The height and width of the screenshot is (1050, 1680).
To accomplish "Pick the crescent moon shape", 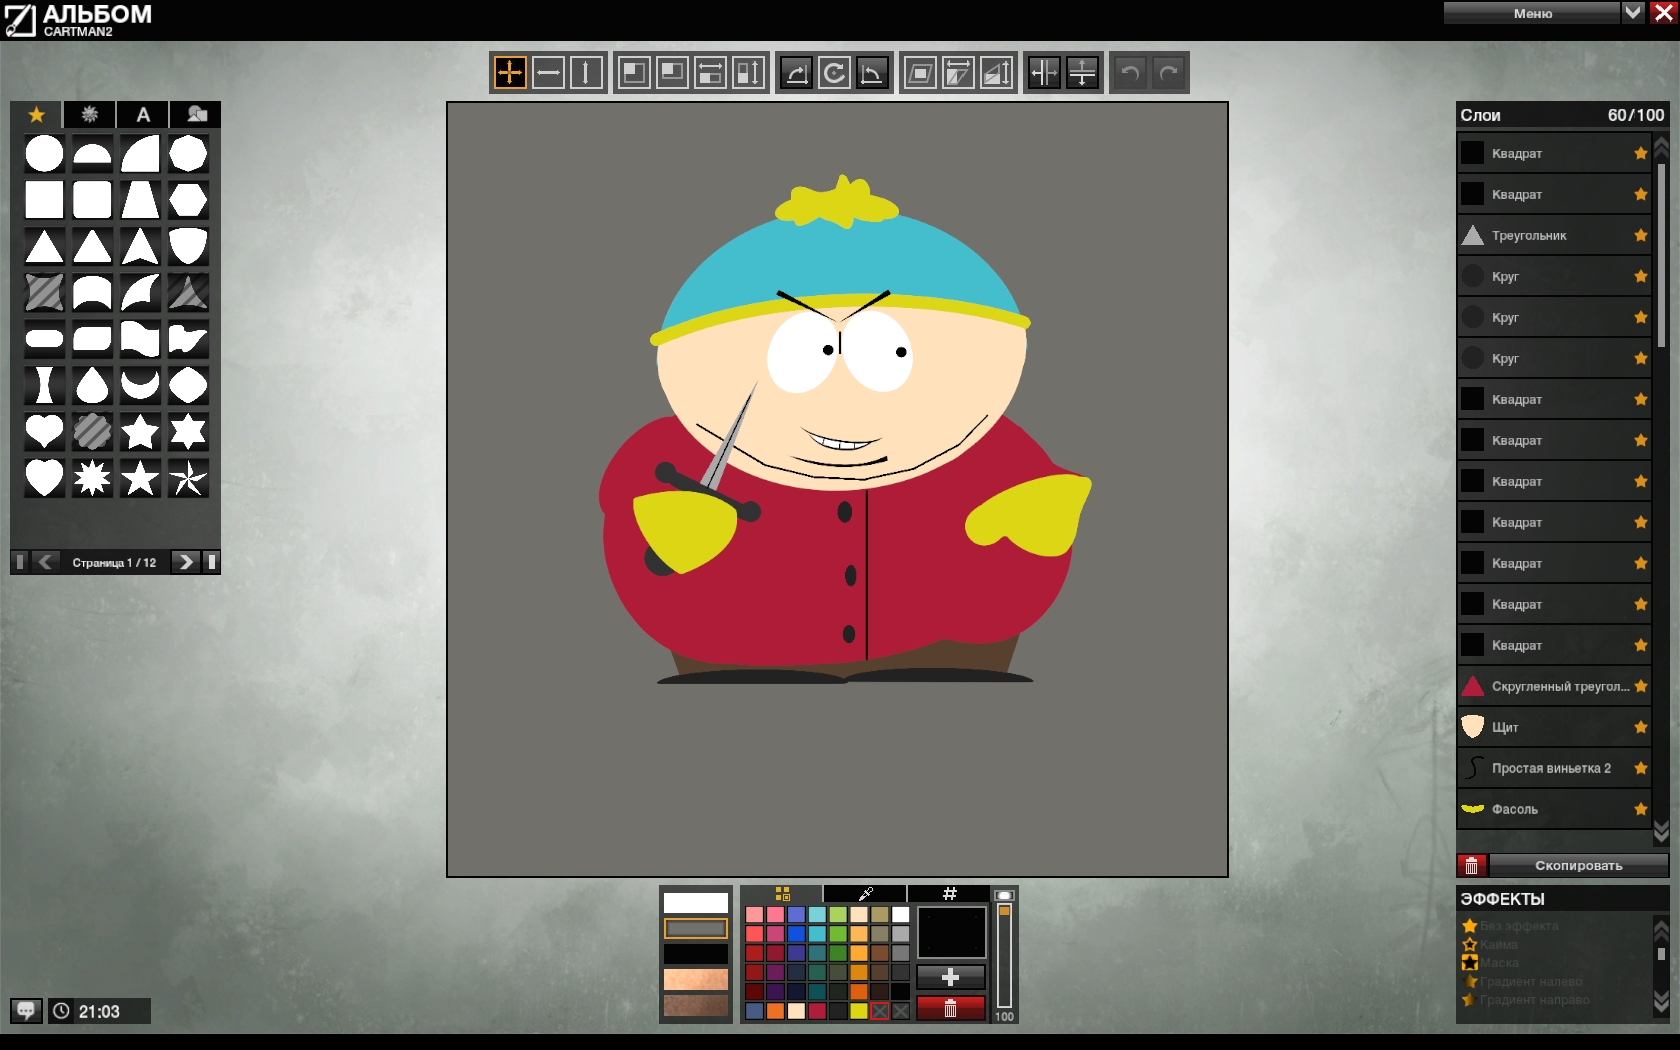I will pos(140,385).
